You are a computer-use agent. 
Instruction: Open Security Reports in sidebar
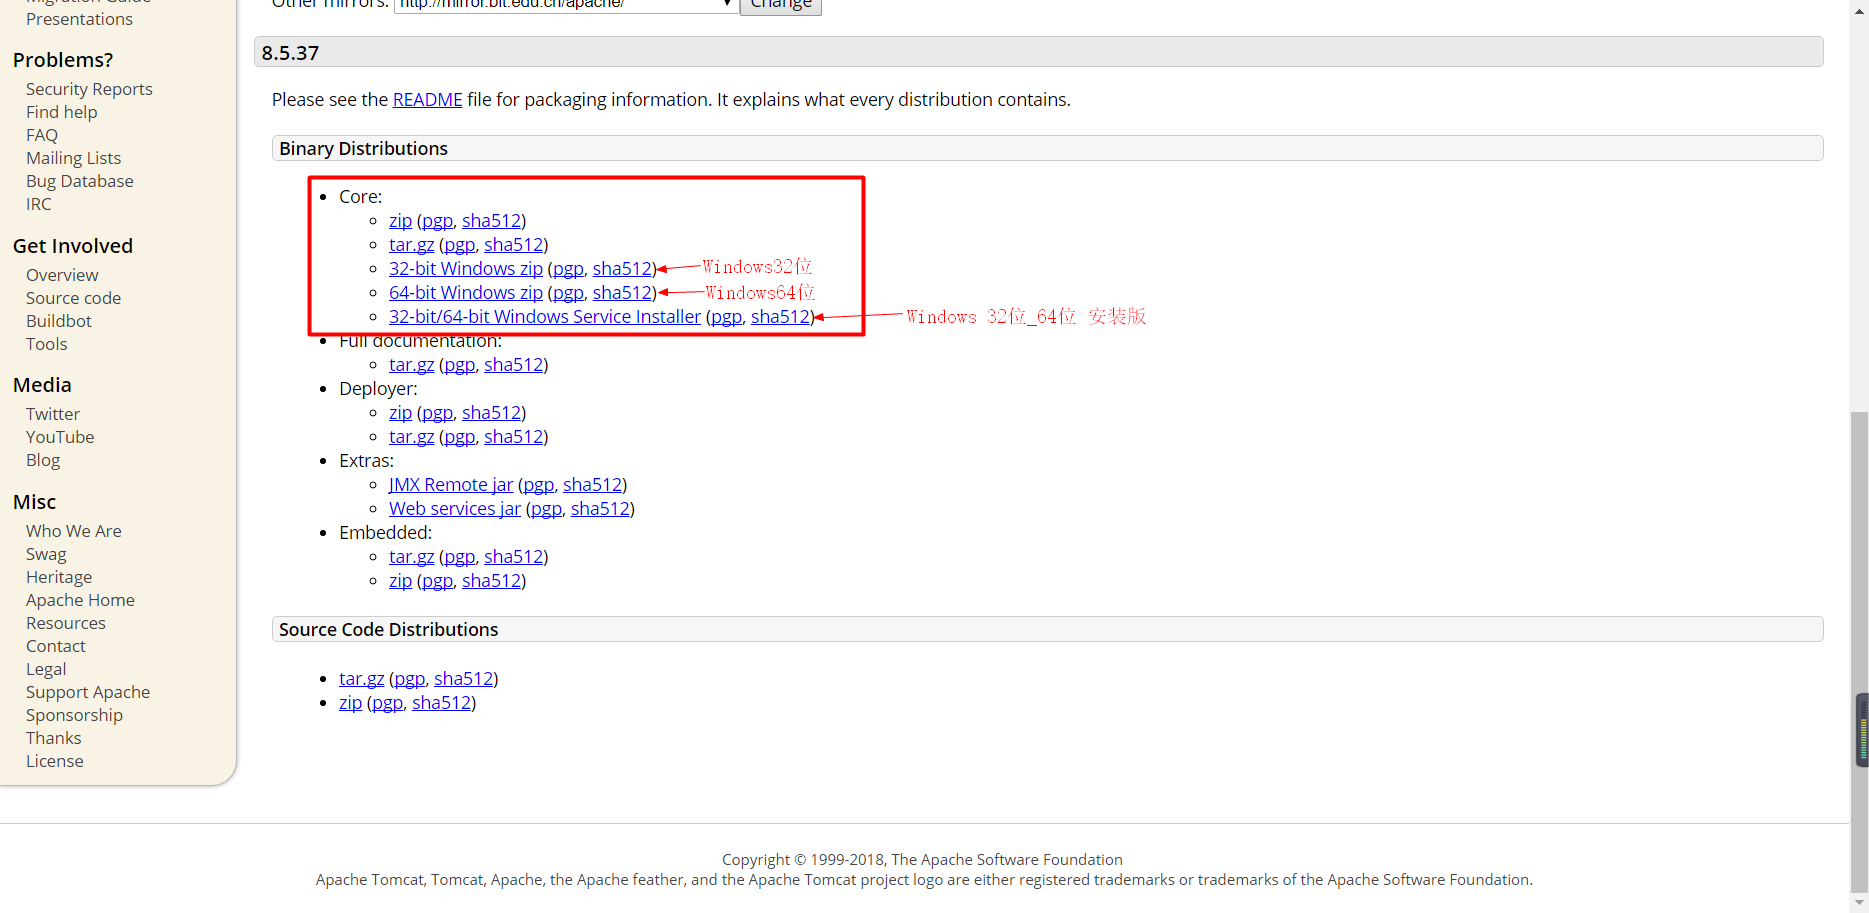(89, 89)
